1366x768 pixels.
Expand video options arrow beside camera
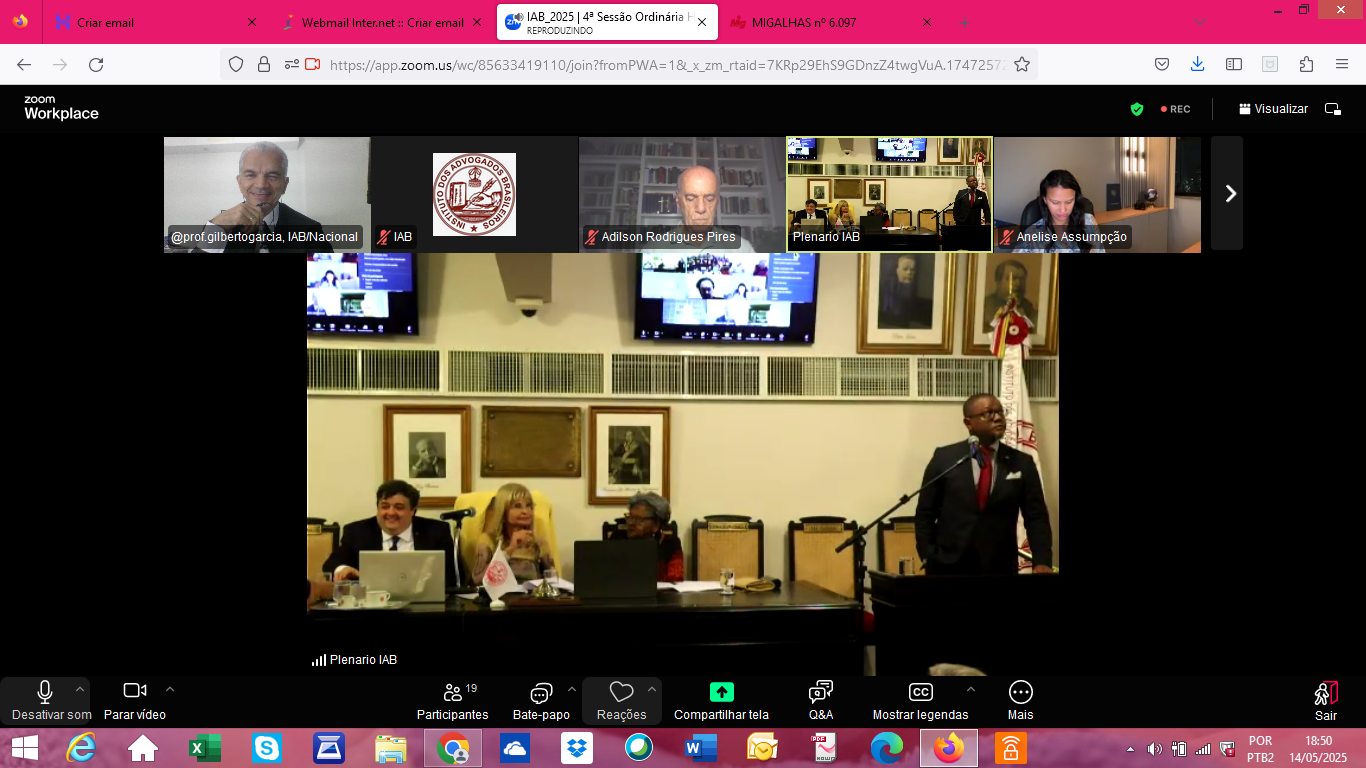[170, 689]
